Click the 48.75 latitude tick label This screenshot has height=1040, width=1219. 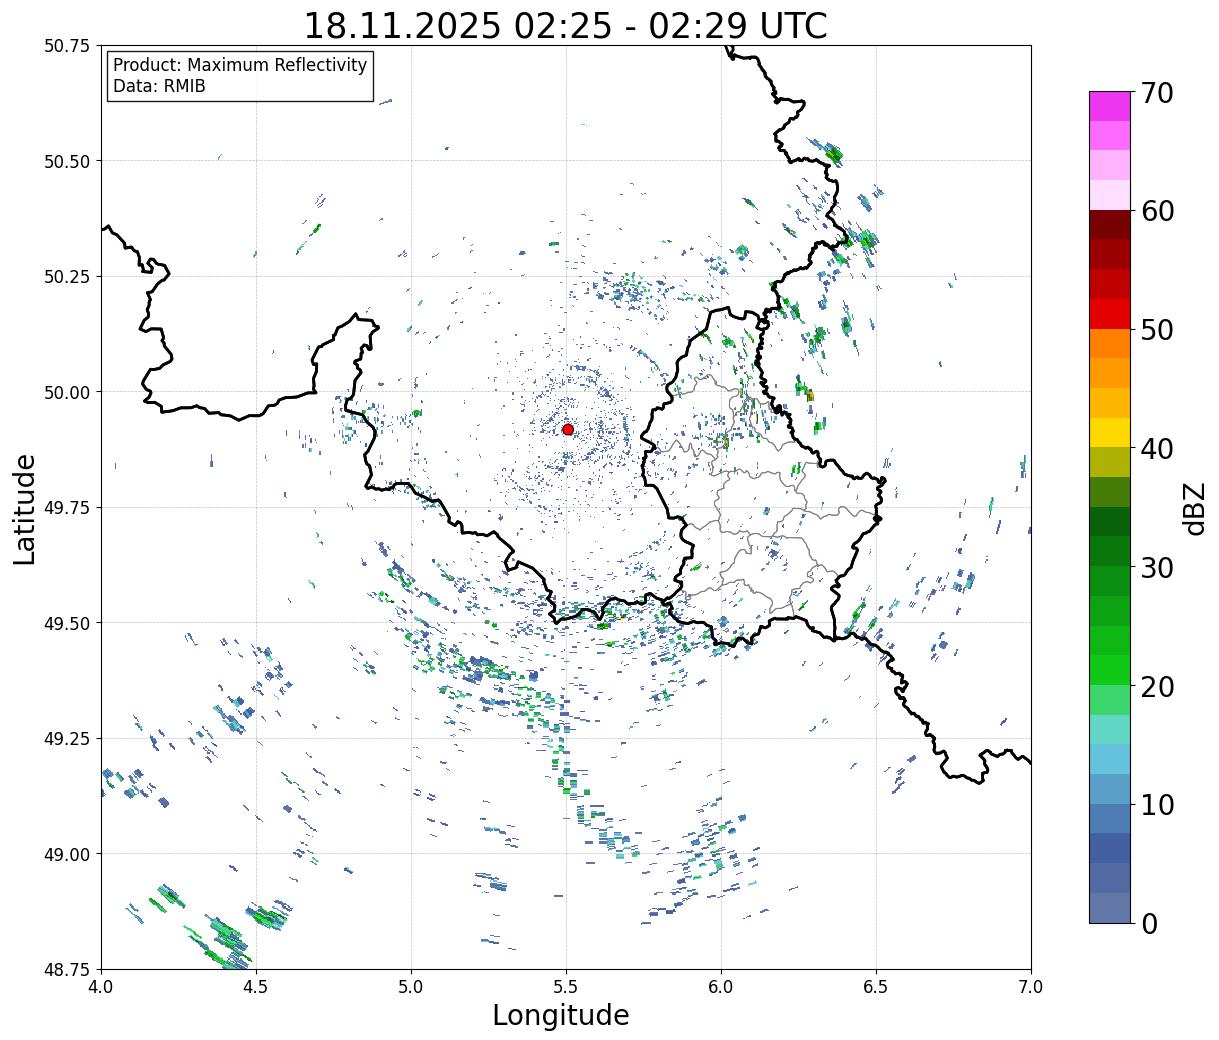coord(67,969)
